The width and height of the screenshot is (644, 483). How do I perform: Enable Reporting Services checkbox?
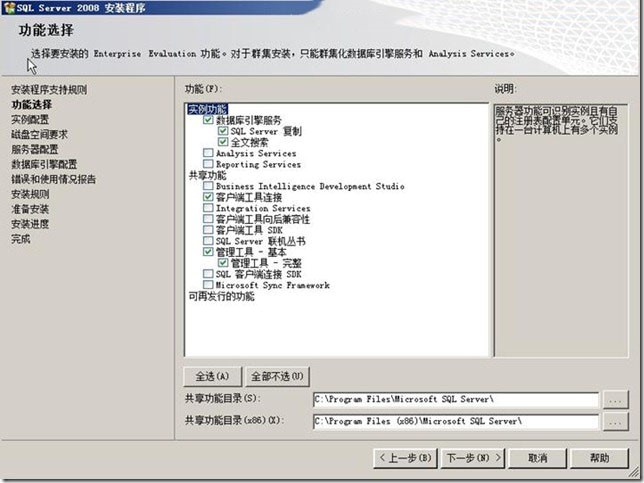point(208,164)
